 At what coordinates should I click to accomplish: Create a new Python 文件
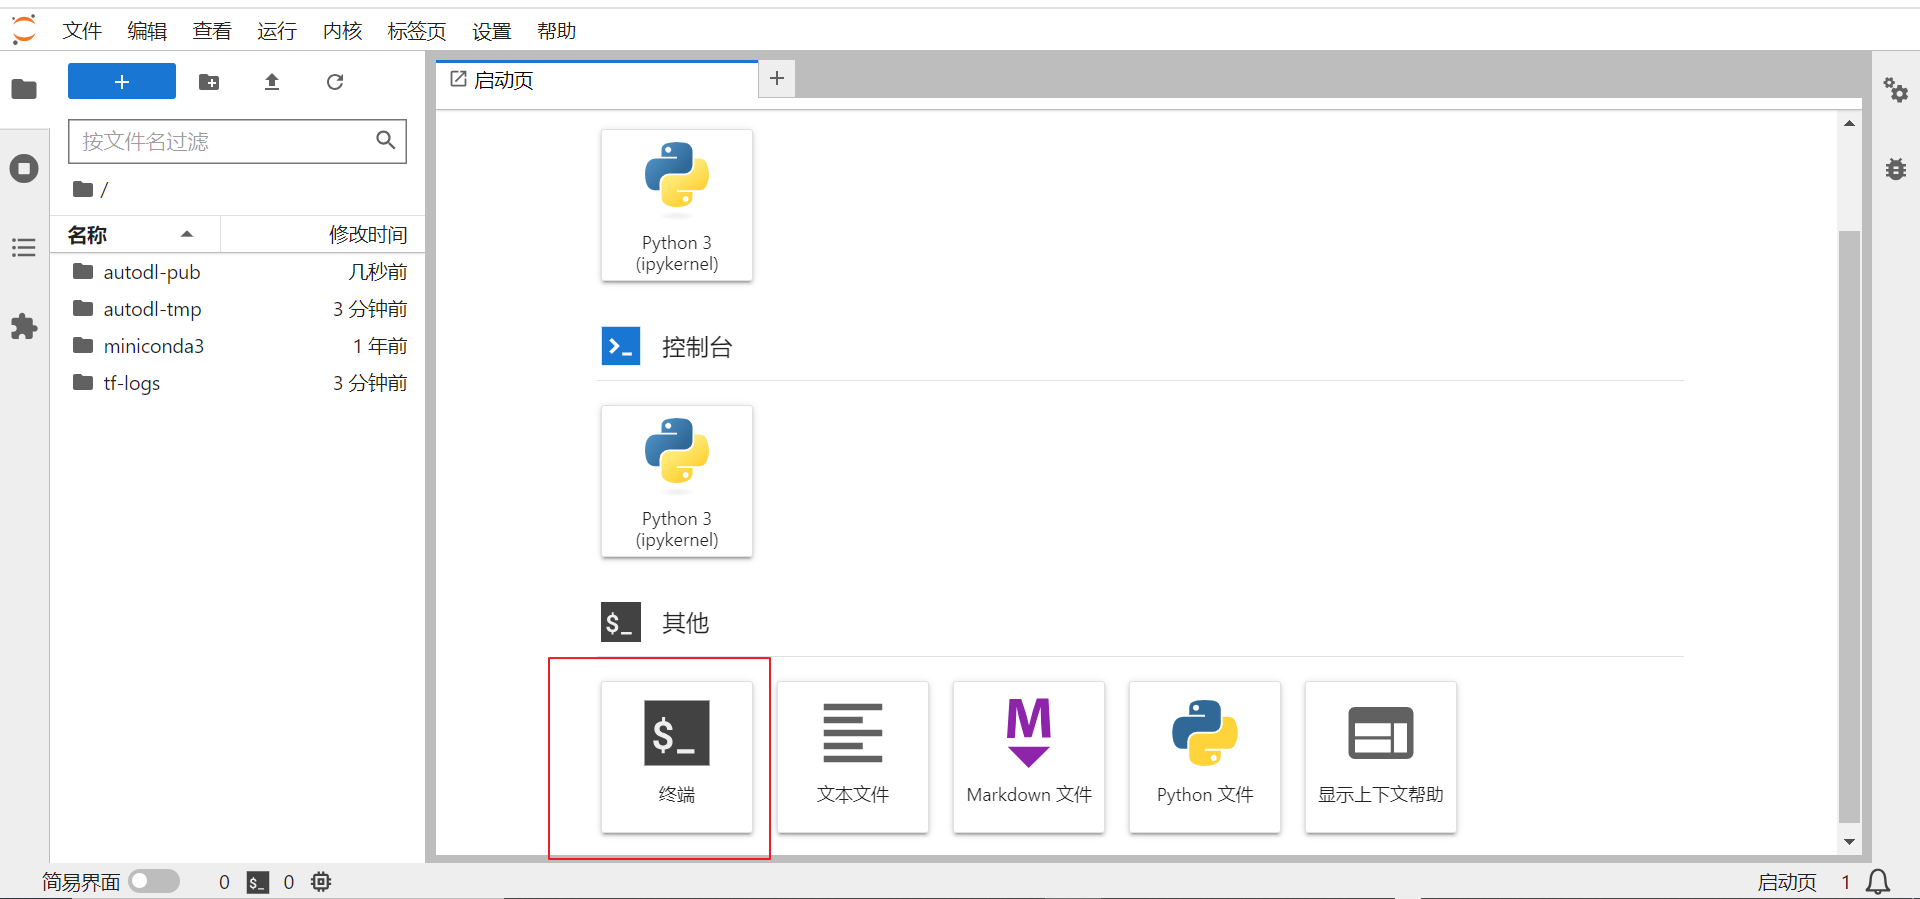click(1205, 757)
